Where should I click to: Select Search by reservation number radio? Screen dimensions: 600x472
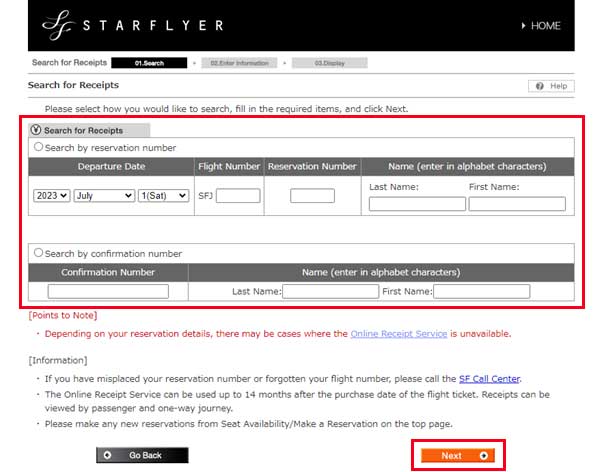(39, 147)
